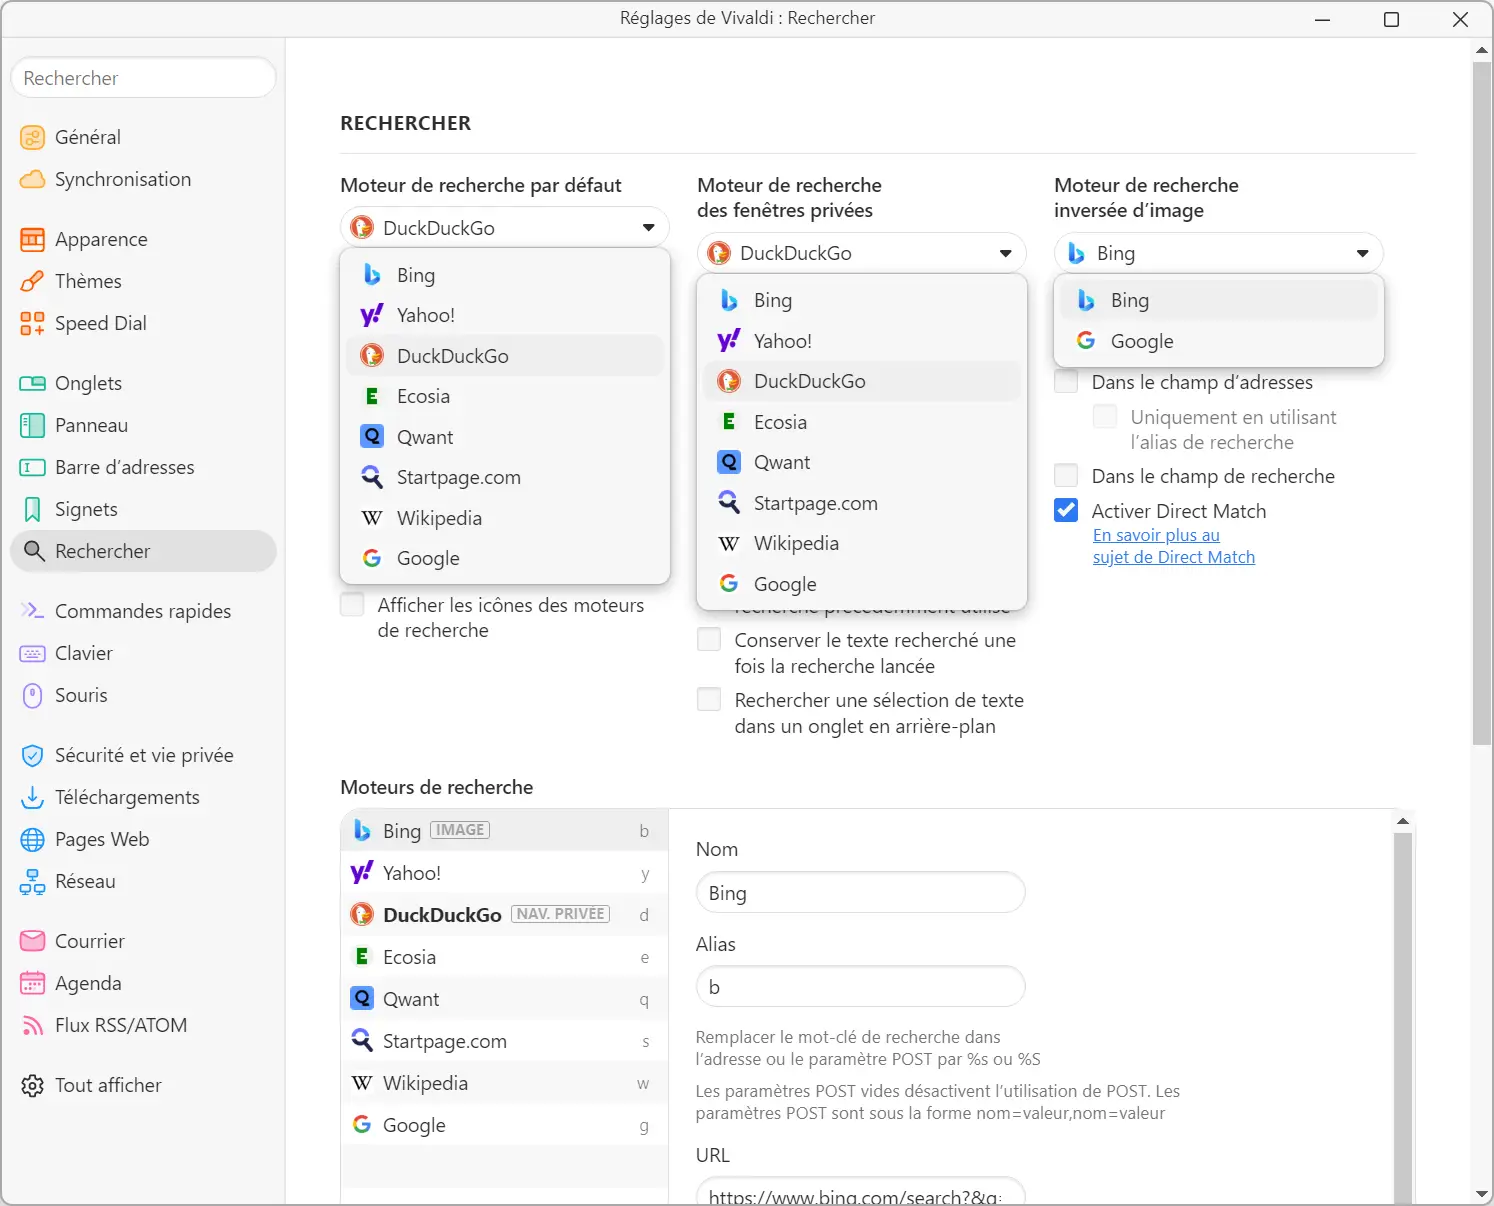The width and height of the screenshot is (1494, 1206).
Task: Click the main page vertical scrollbar
Action: pyautogui.click(x=1482, y=403)
